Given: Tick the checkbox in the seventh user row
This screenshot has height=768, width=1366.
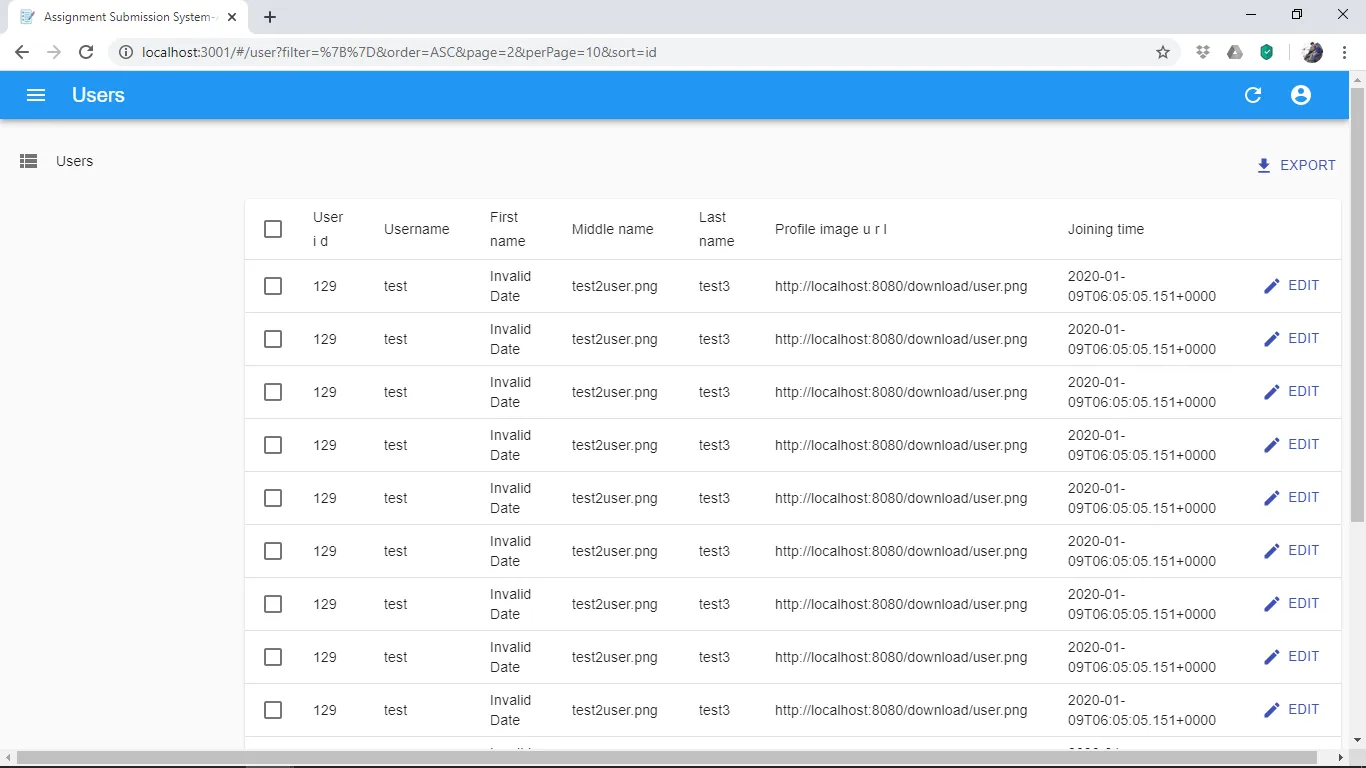Looking at the screenshot, I should click(273, 604).
